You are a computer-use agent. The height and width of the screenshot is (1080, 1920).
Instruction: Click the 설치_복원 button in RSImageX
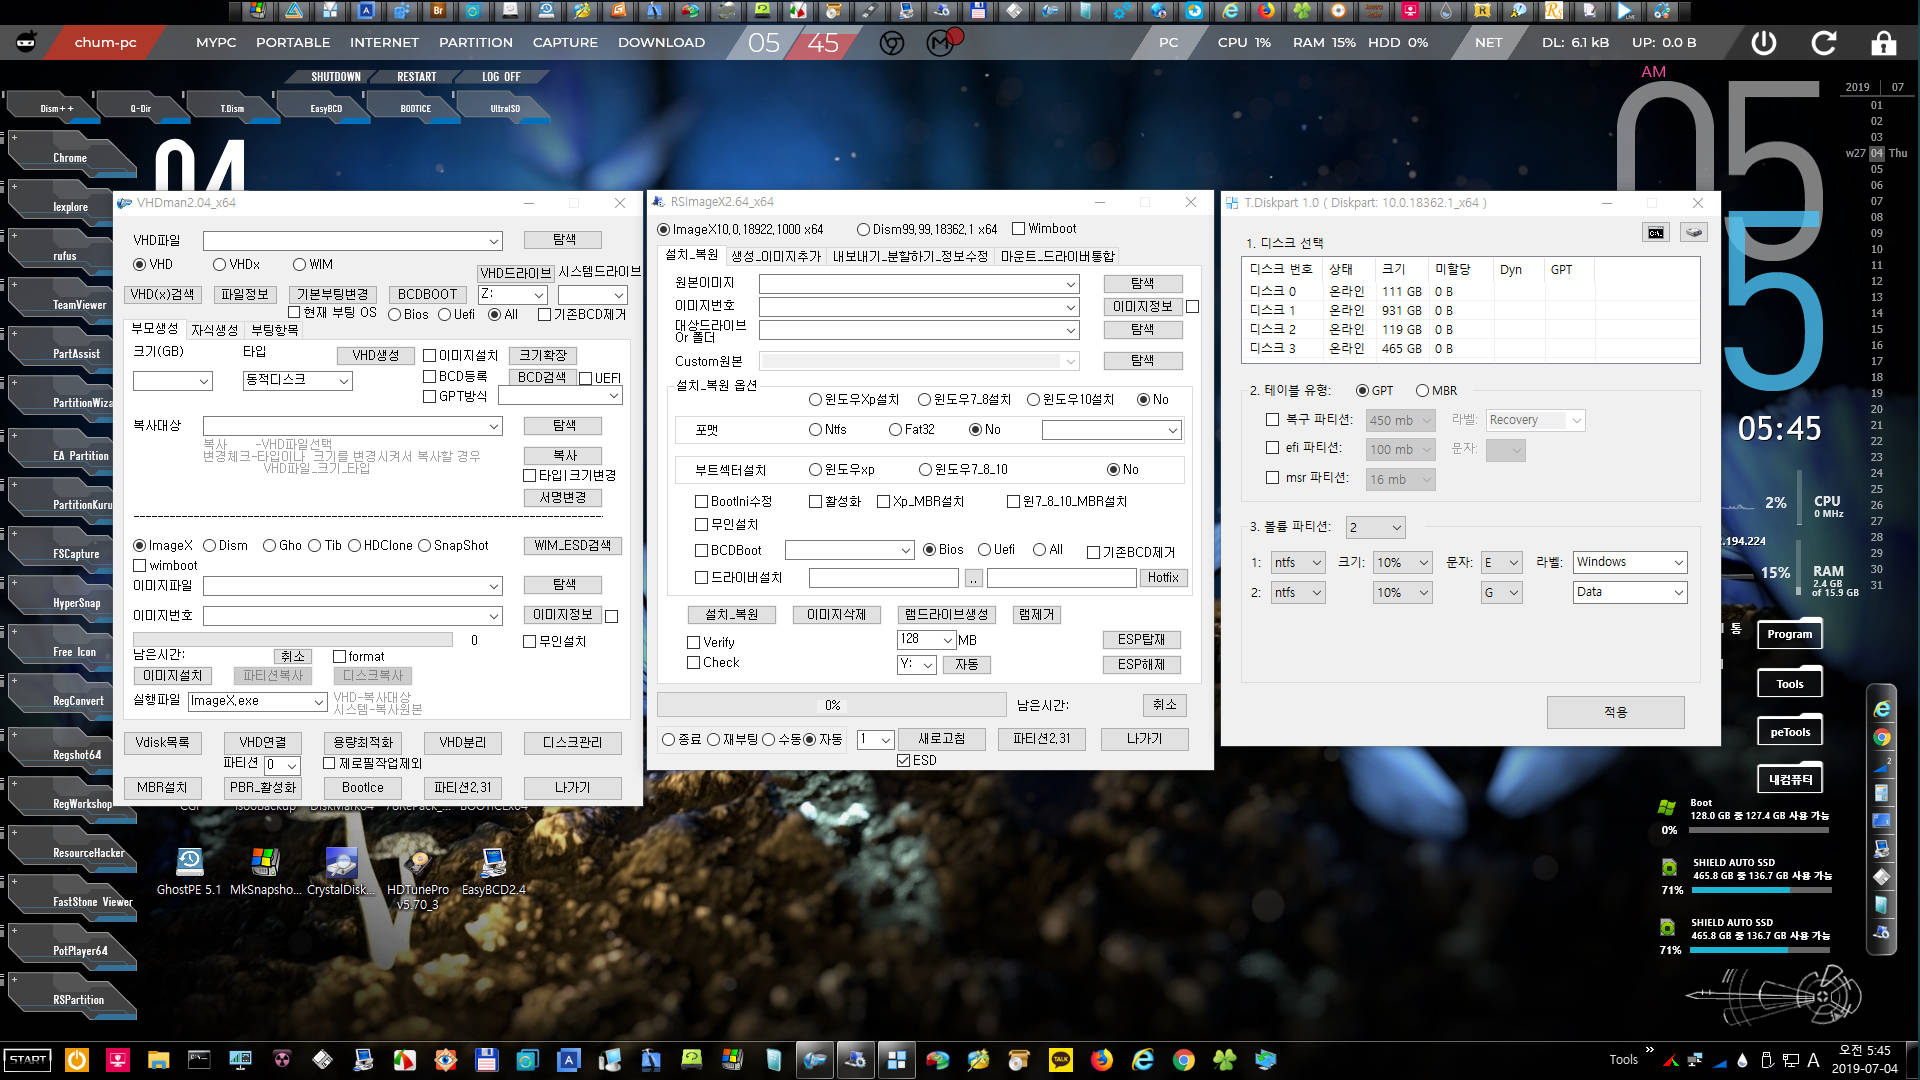pos(731,615)
